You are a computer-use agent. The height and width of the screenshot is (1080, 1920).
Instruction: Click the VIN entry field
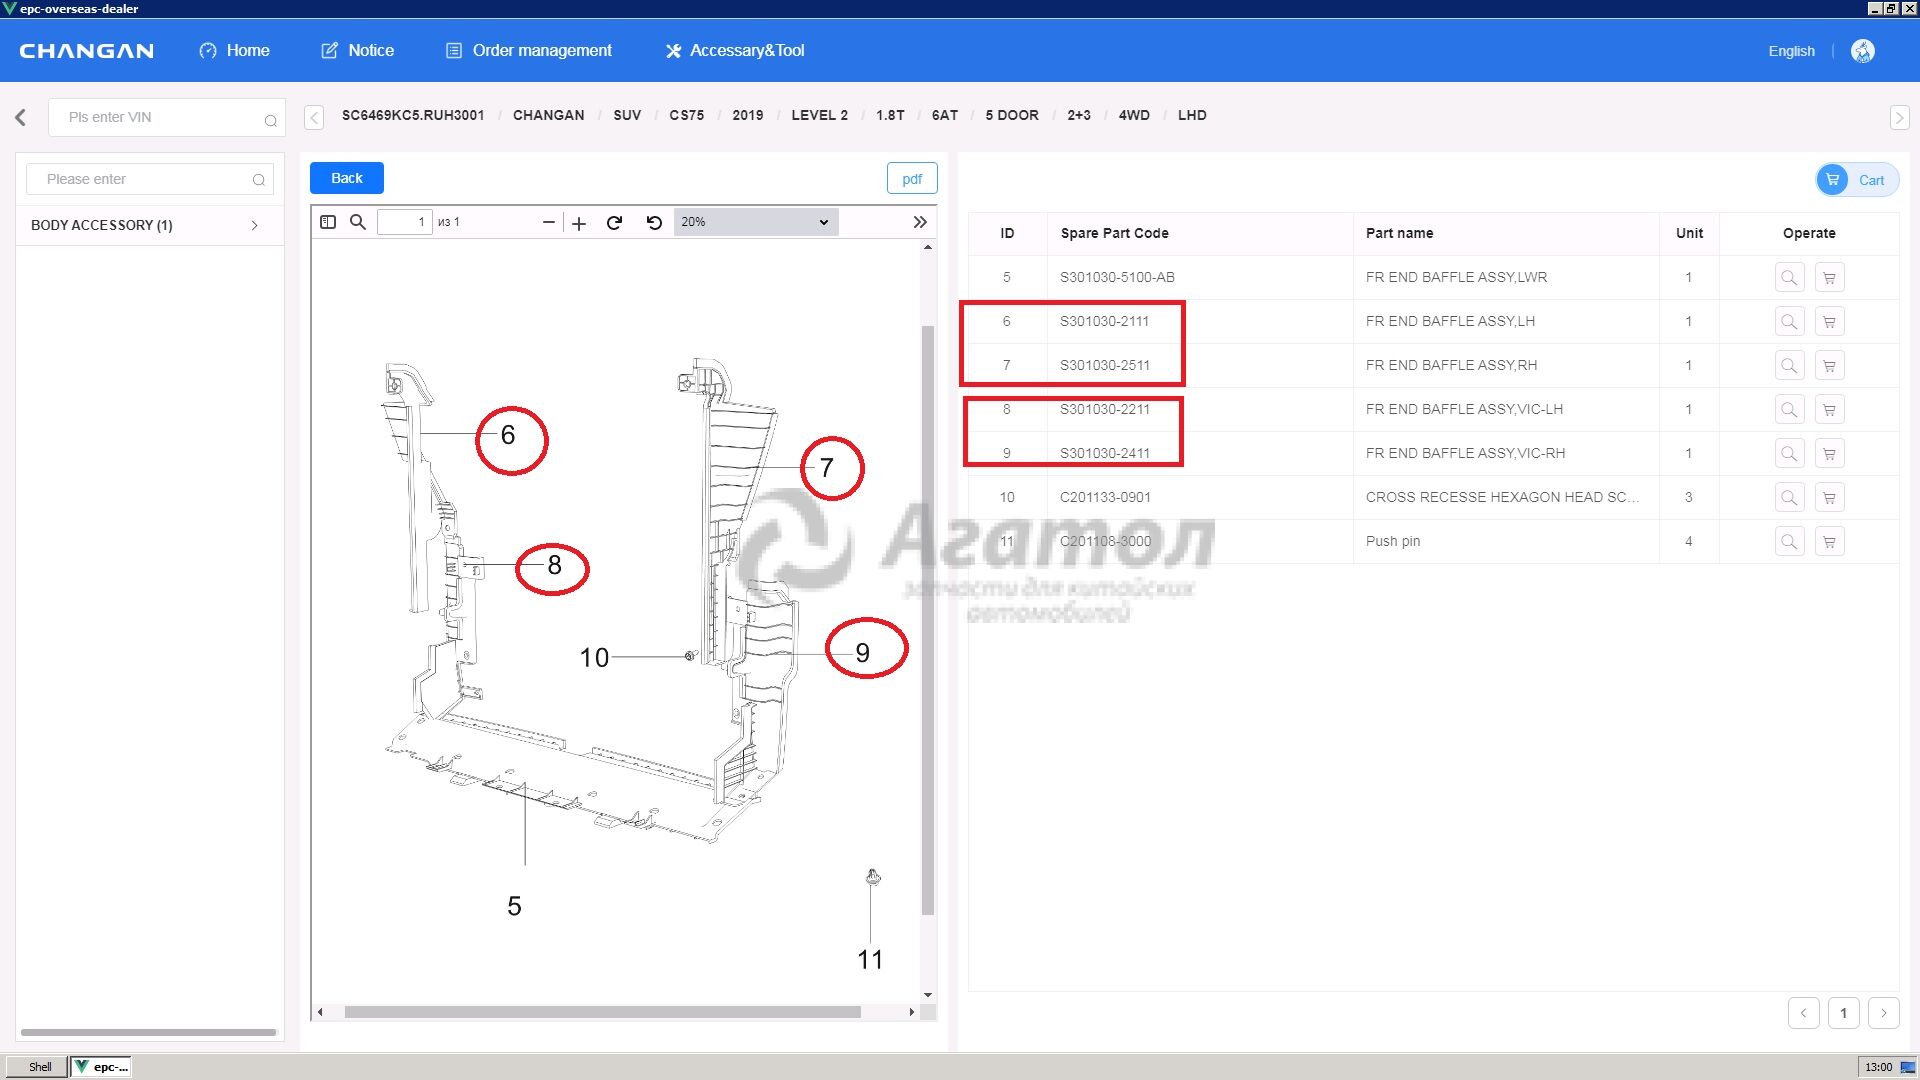point(160,118)
